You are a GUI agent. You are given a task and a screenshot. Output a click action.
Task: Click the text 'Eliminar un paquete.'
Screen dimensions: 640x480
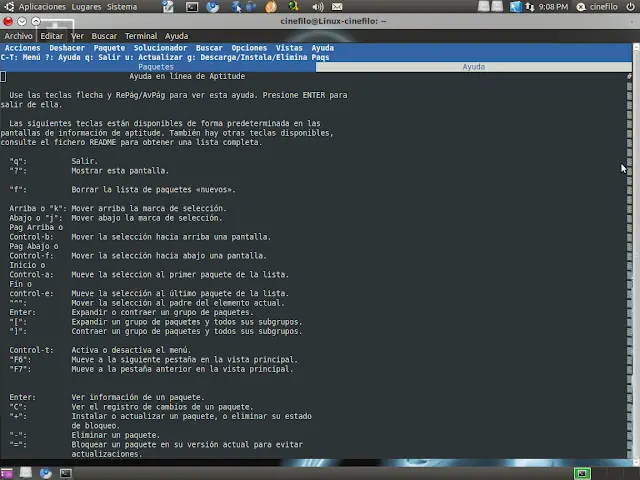click(x=116, y=435)
